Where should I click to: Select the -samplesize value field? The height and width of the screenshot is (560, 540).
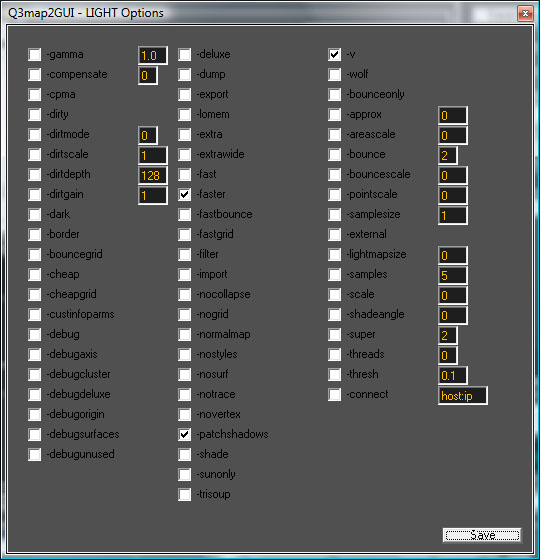[453, 216]
